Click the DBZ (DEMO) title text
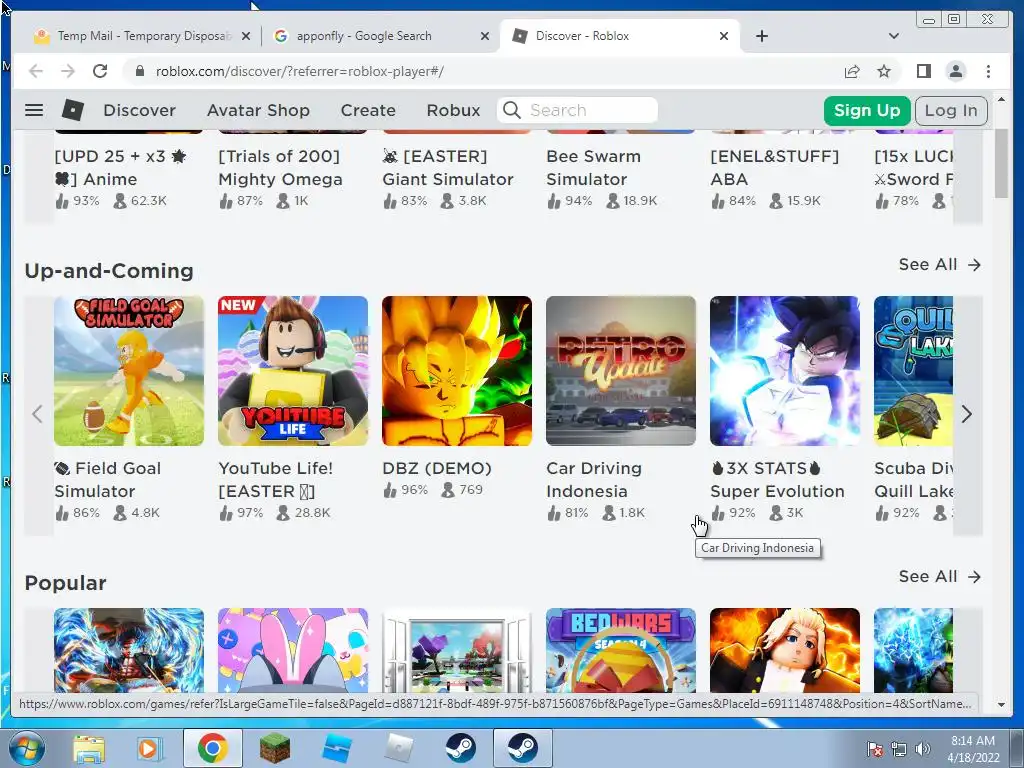This screenshot has width=1024, height=768. pyautogui.click(x=437, y=468)
